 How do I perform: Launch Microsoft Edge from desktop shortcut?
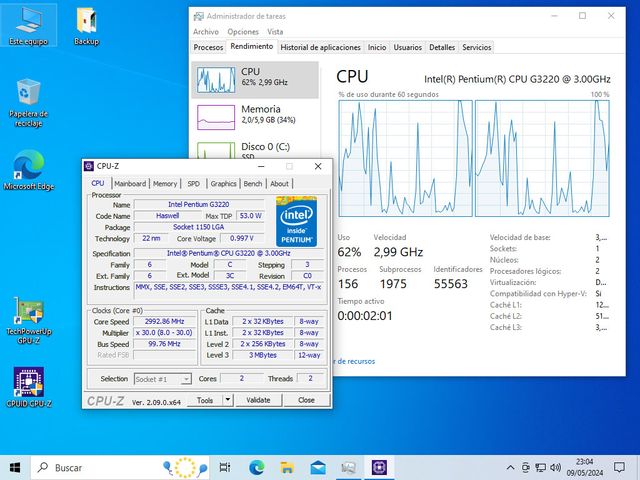28,171
